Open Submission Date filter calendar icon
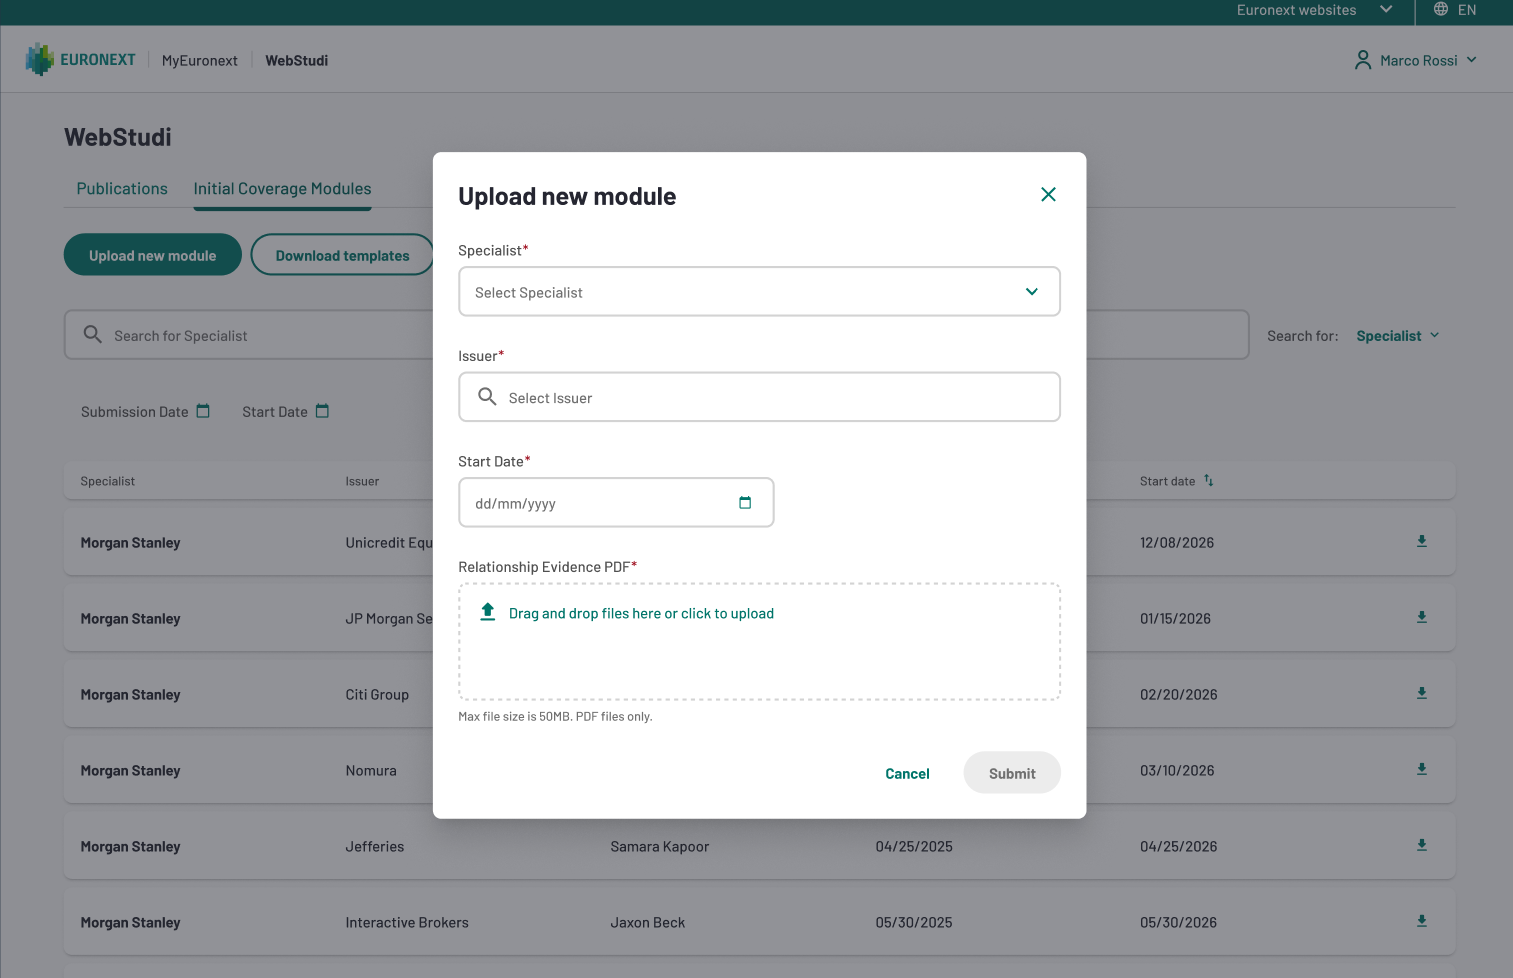 [204, 411]
